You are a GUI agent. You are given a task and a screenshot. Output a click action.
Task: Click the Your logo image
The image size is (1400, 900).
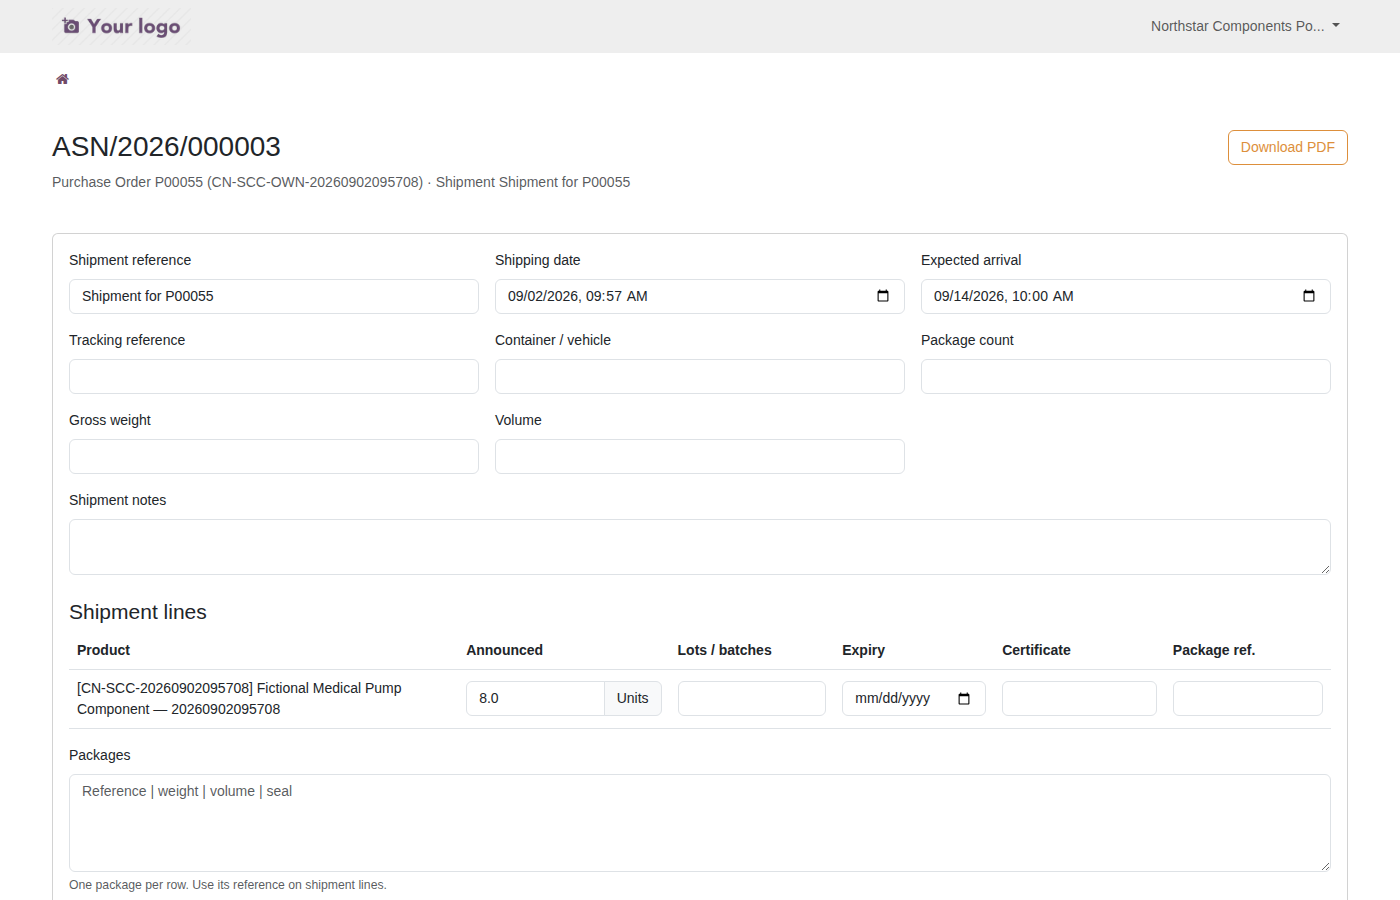coord(122,26)
